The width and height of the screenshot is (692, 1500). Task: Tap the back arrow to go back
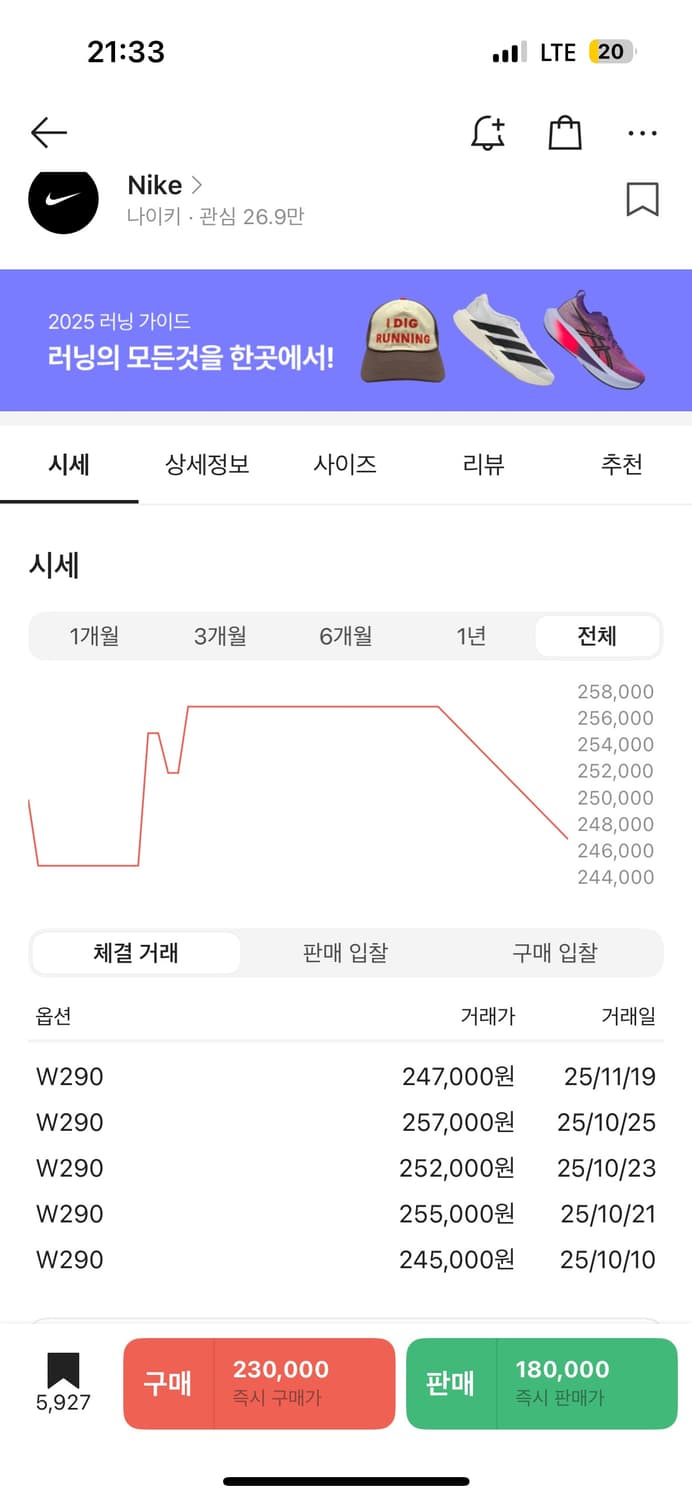(48, 132)
